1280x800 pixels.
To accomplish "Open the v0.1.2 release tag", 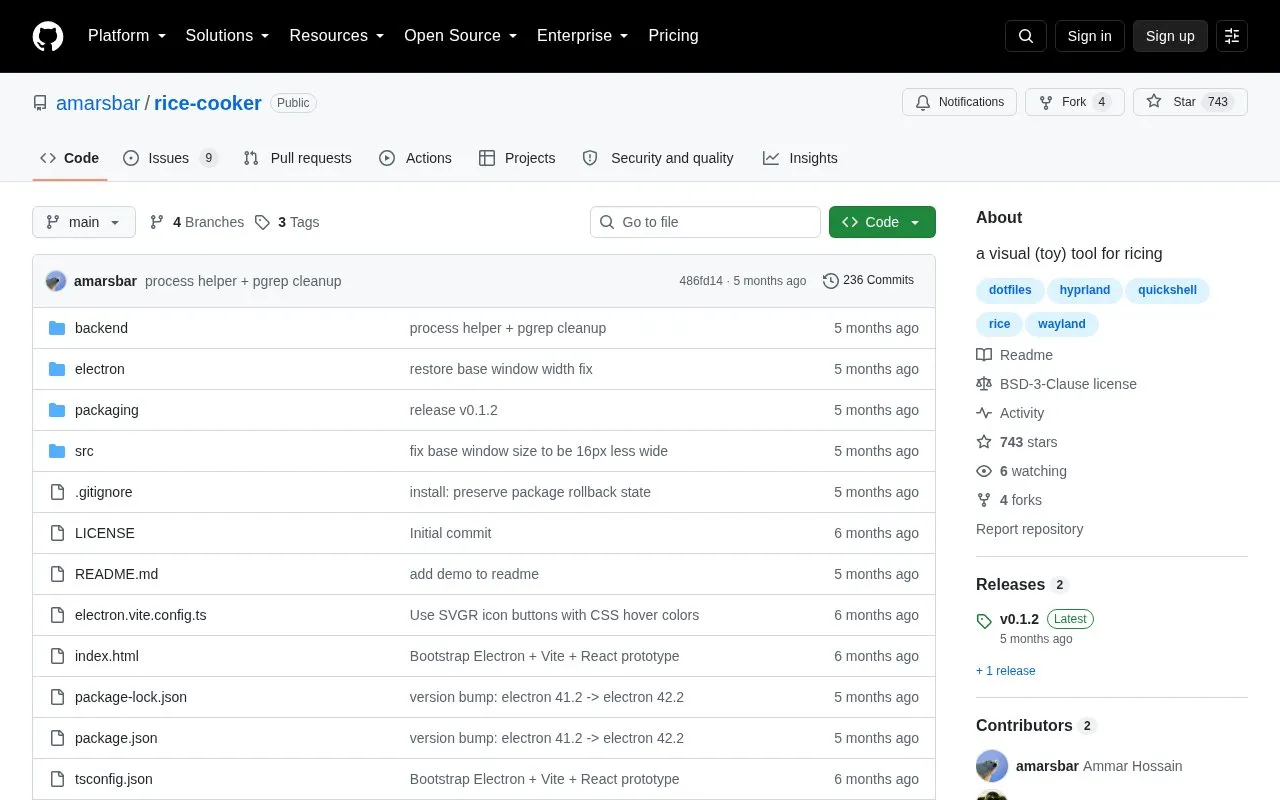I will 1019,619.
